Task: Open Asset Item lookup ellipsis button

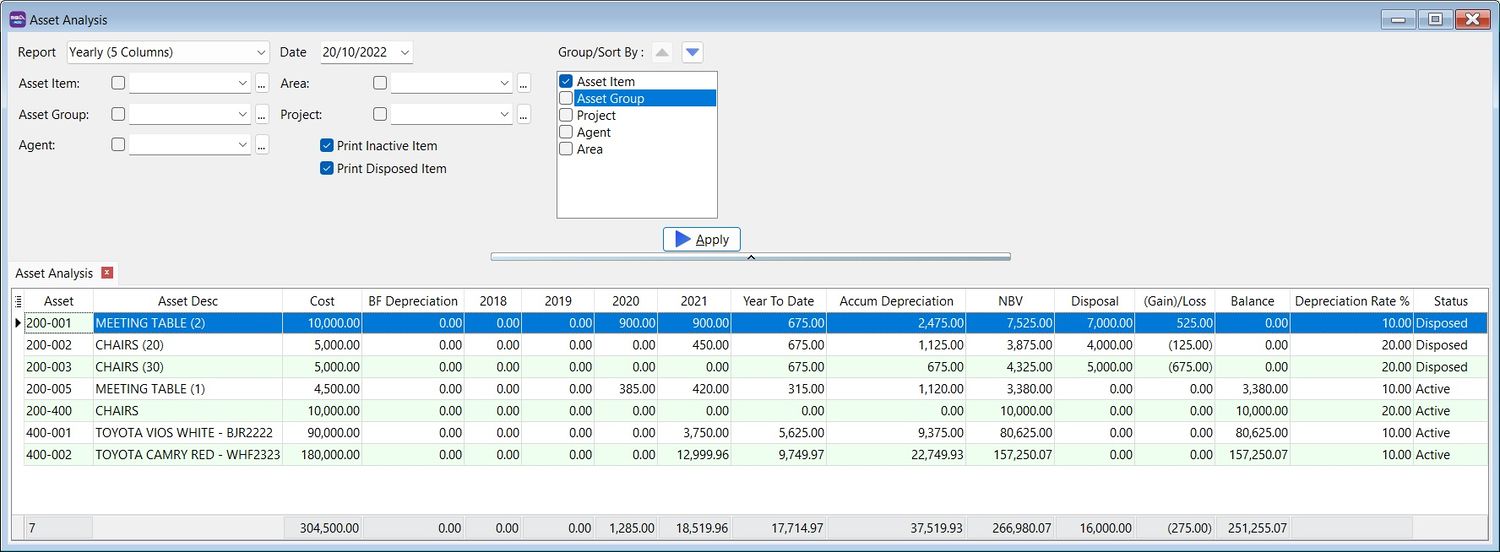Action: (262, 84)
